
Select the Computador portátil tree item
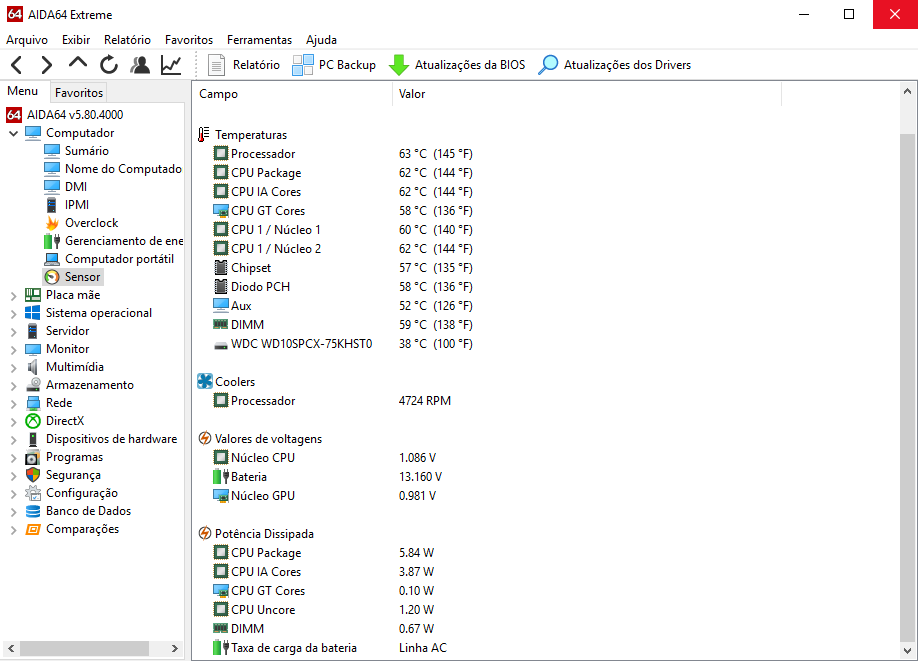[x=119, y=259]
